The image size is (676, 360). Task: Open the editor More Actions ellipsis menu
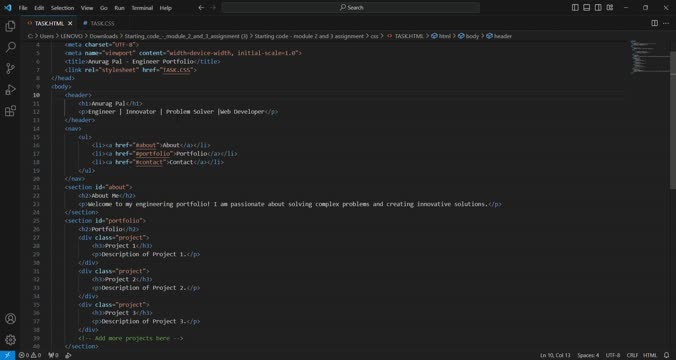(666, 23)
